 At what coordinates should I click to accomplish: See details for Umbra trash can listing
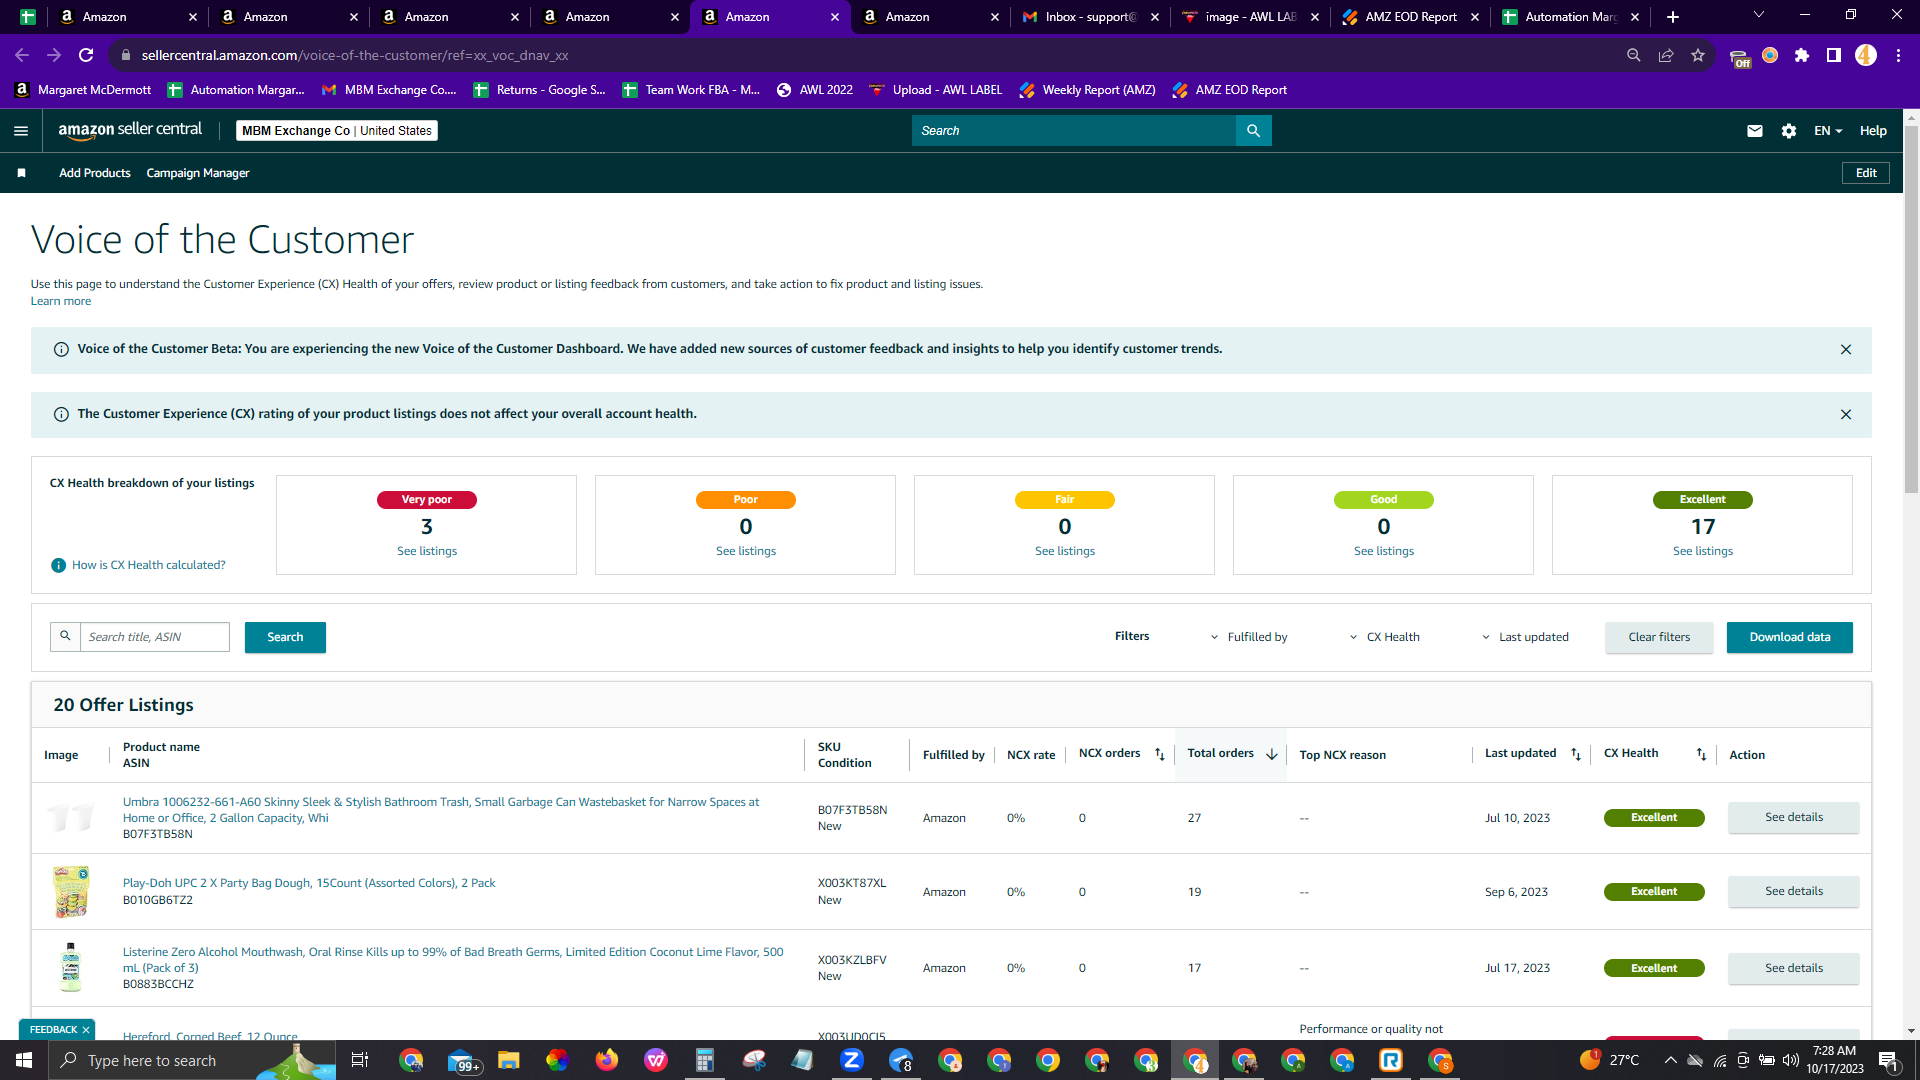[x=1794, y=817]
